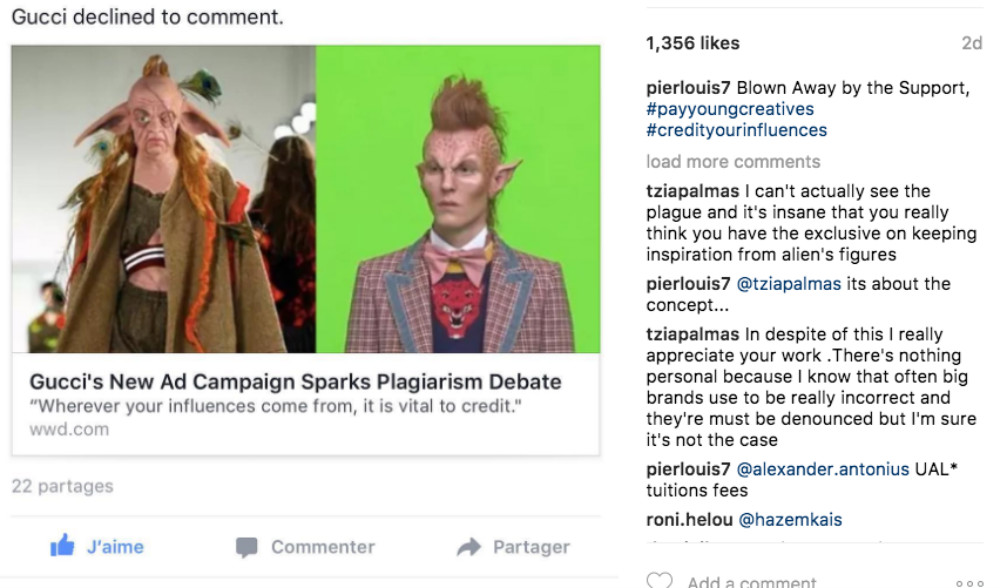Open the #credityourinfluences hashtag

point(736,130)
